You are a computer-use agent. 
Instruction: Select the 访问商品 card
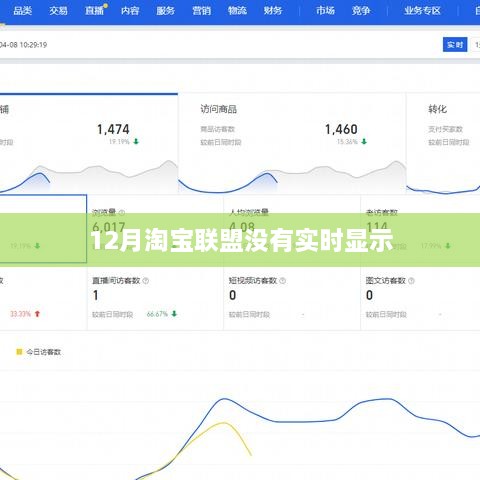coord(292,144)
